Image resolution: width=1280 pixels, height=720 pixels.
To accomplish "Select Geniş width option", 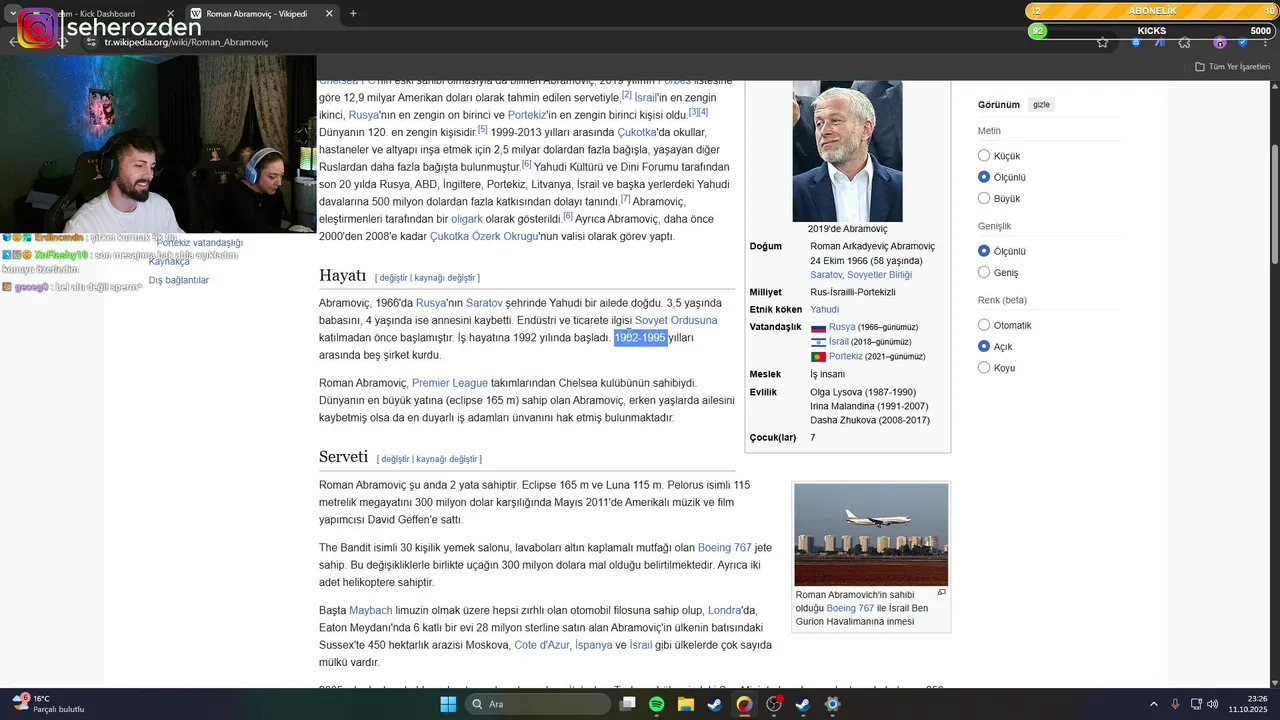I will tap(984, 272).
